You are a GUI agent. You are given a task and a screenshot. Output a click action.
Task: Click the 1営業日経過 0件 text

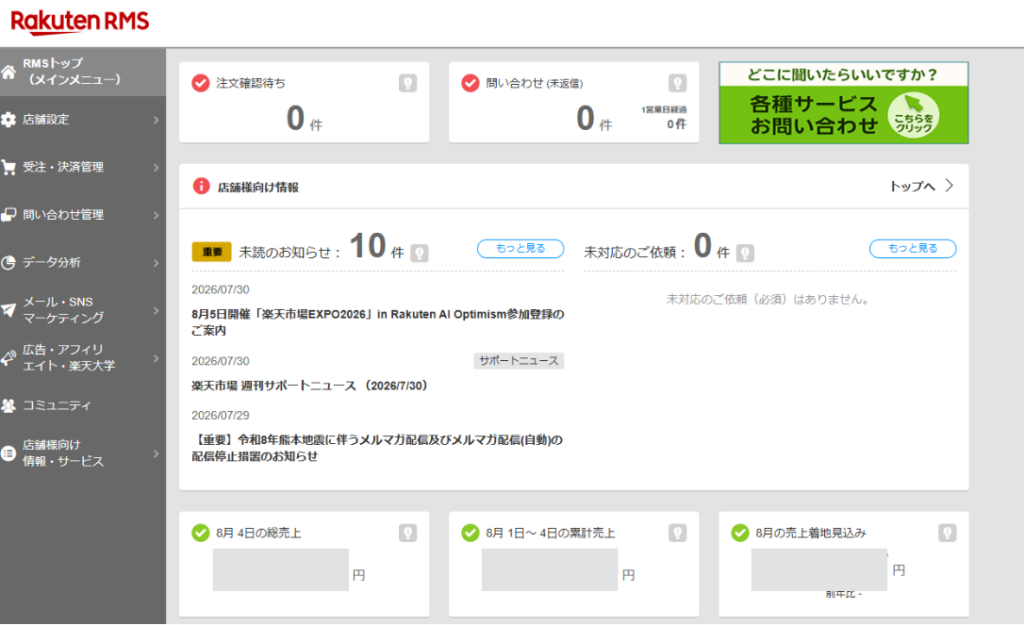pyautogui.click(x=664, y=118)
